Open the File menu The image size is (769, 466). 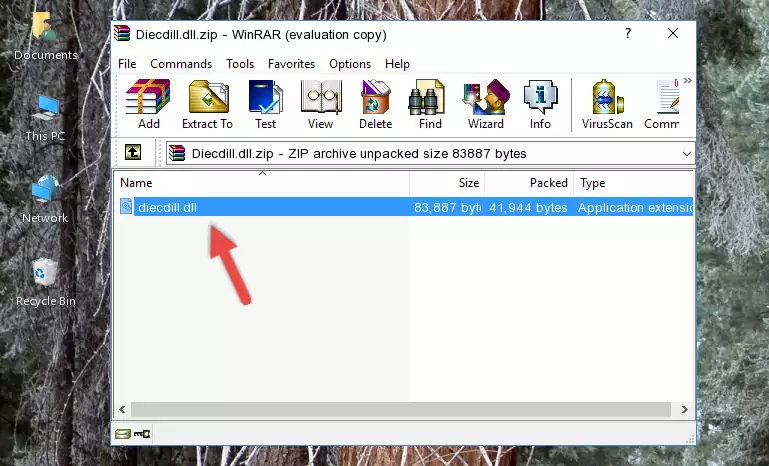click(127, 64)
